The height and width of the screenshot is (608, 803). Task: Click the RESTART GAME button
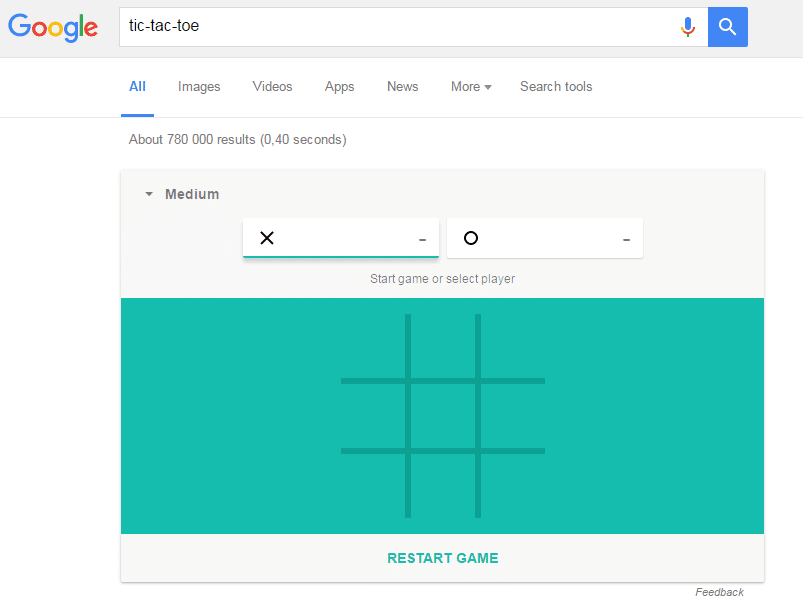[442, 558]
